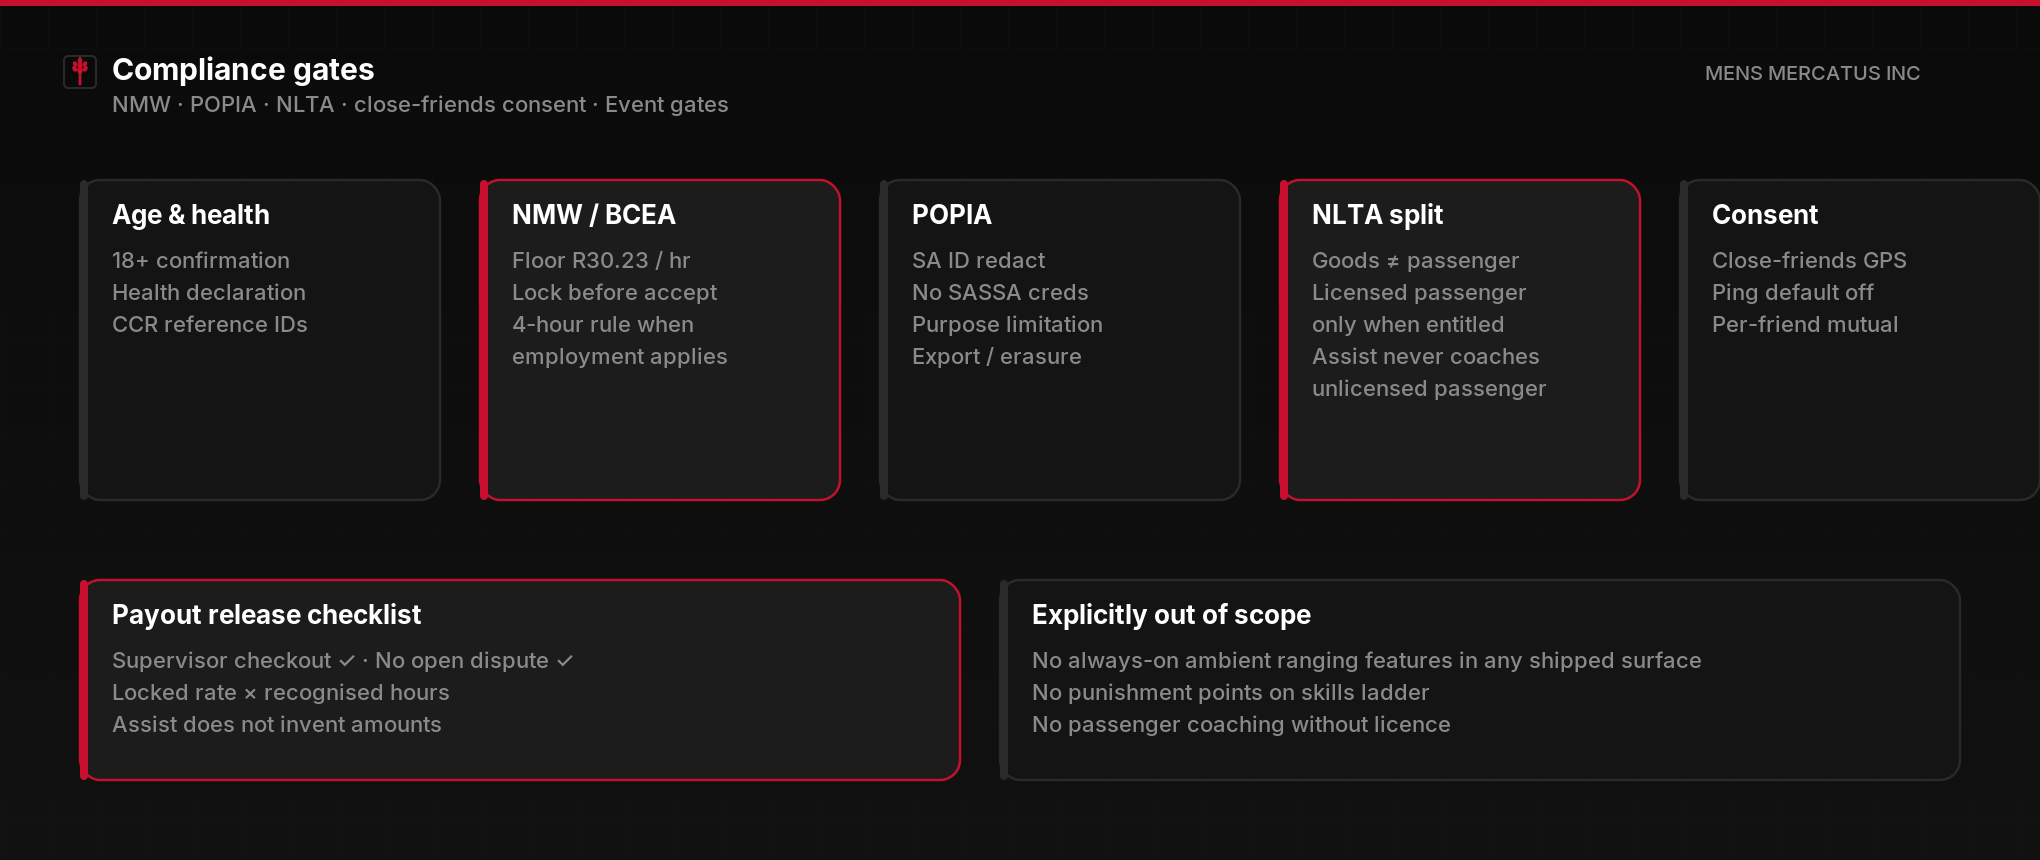Click the Close-friends GPS item

pos(1809,260)
